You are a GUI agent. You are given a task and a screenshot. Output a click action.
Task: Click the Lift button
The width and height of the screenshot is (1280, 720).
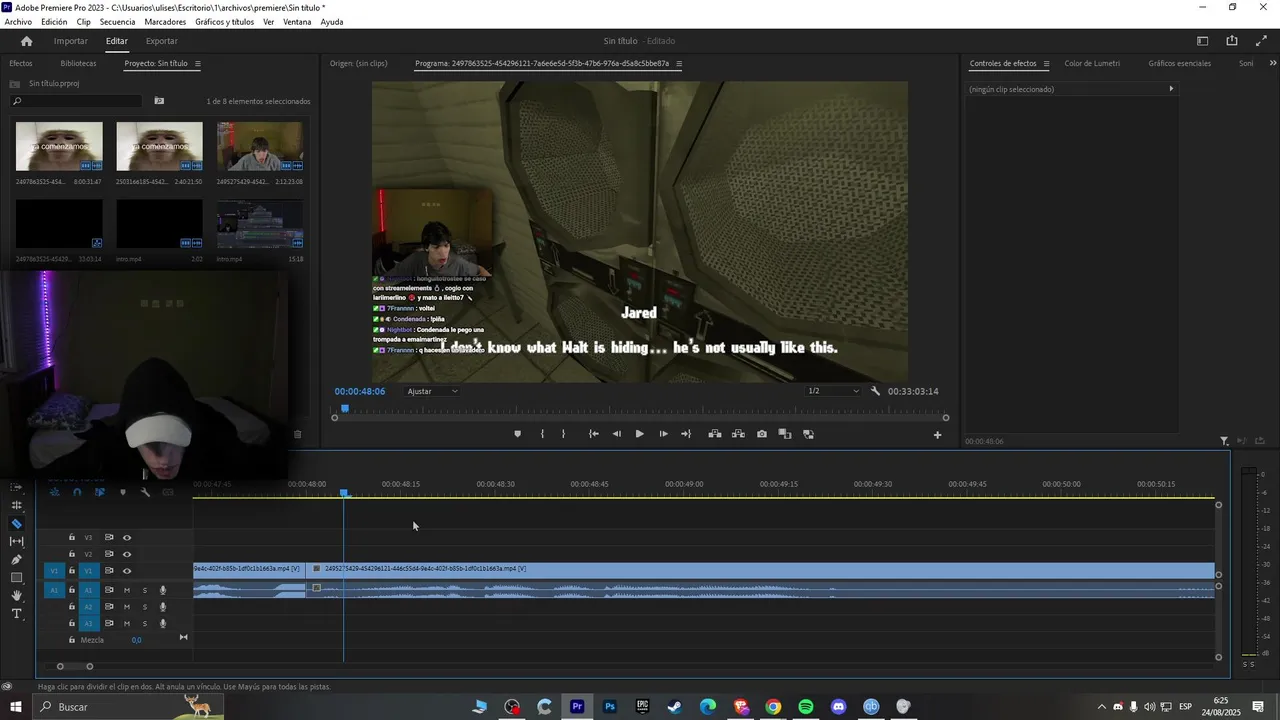pos(715,434)
